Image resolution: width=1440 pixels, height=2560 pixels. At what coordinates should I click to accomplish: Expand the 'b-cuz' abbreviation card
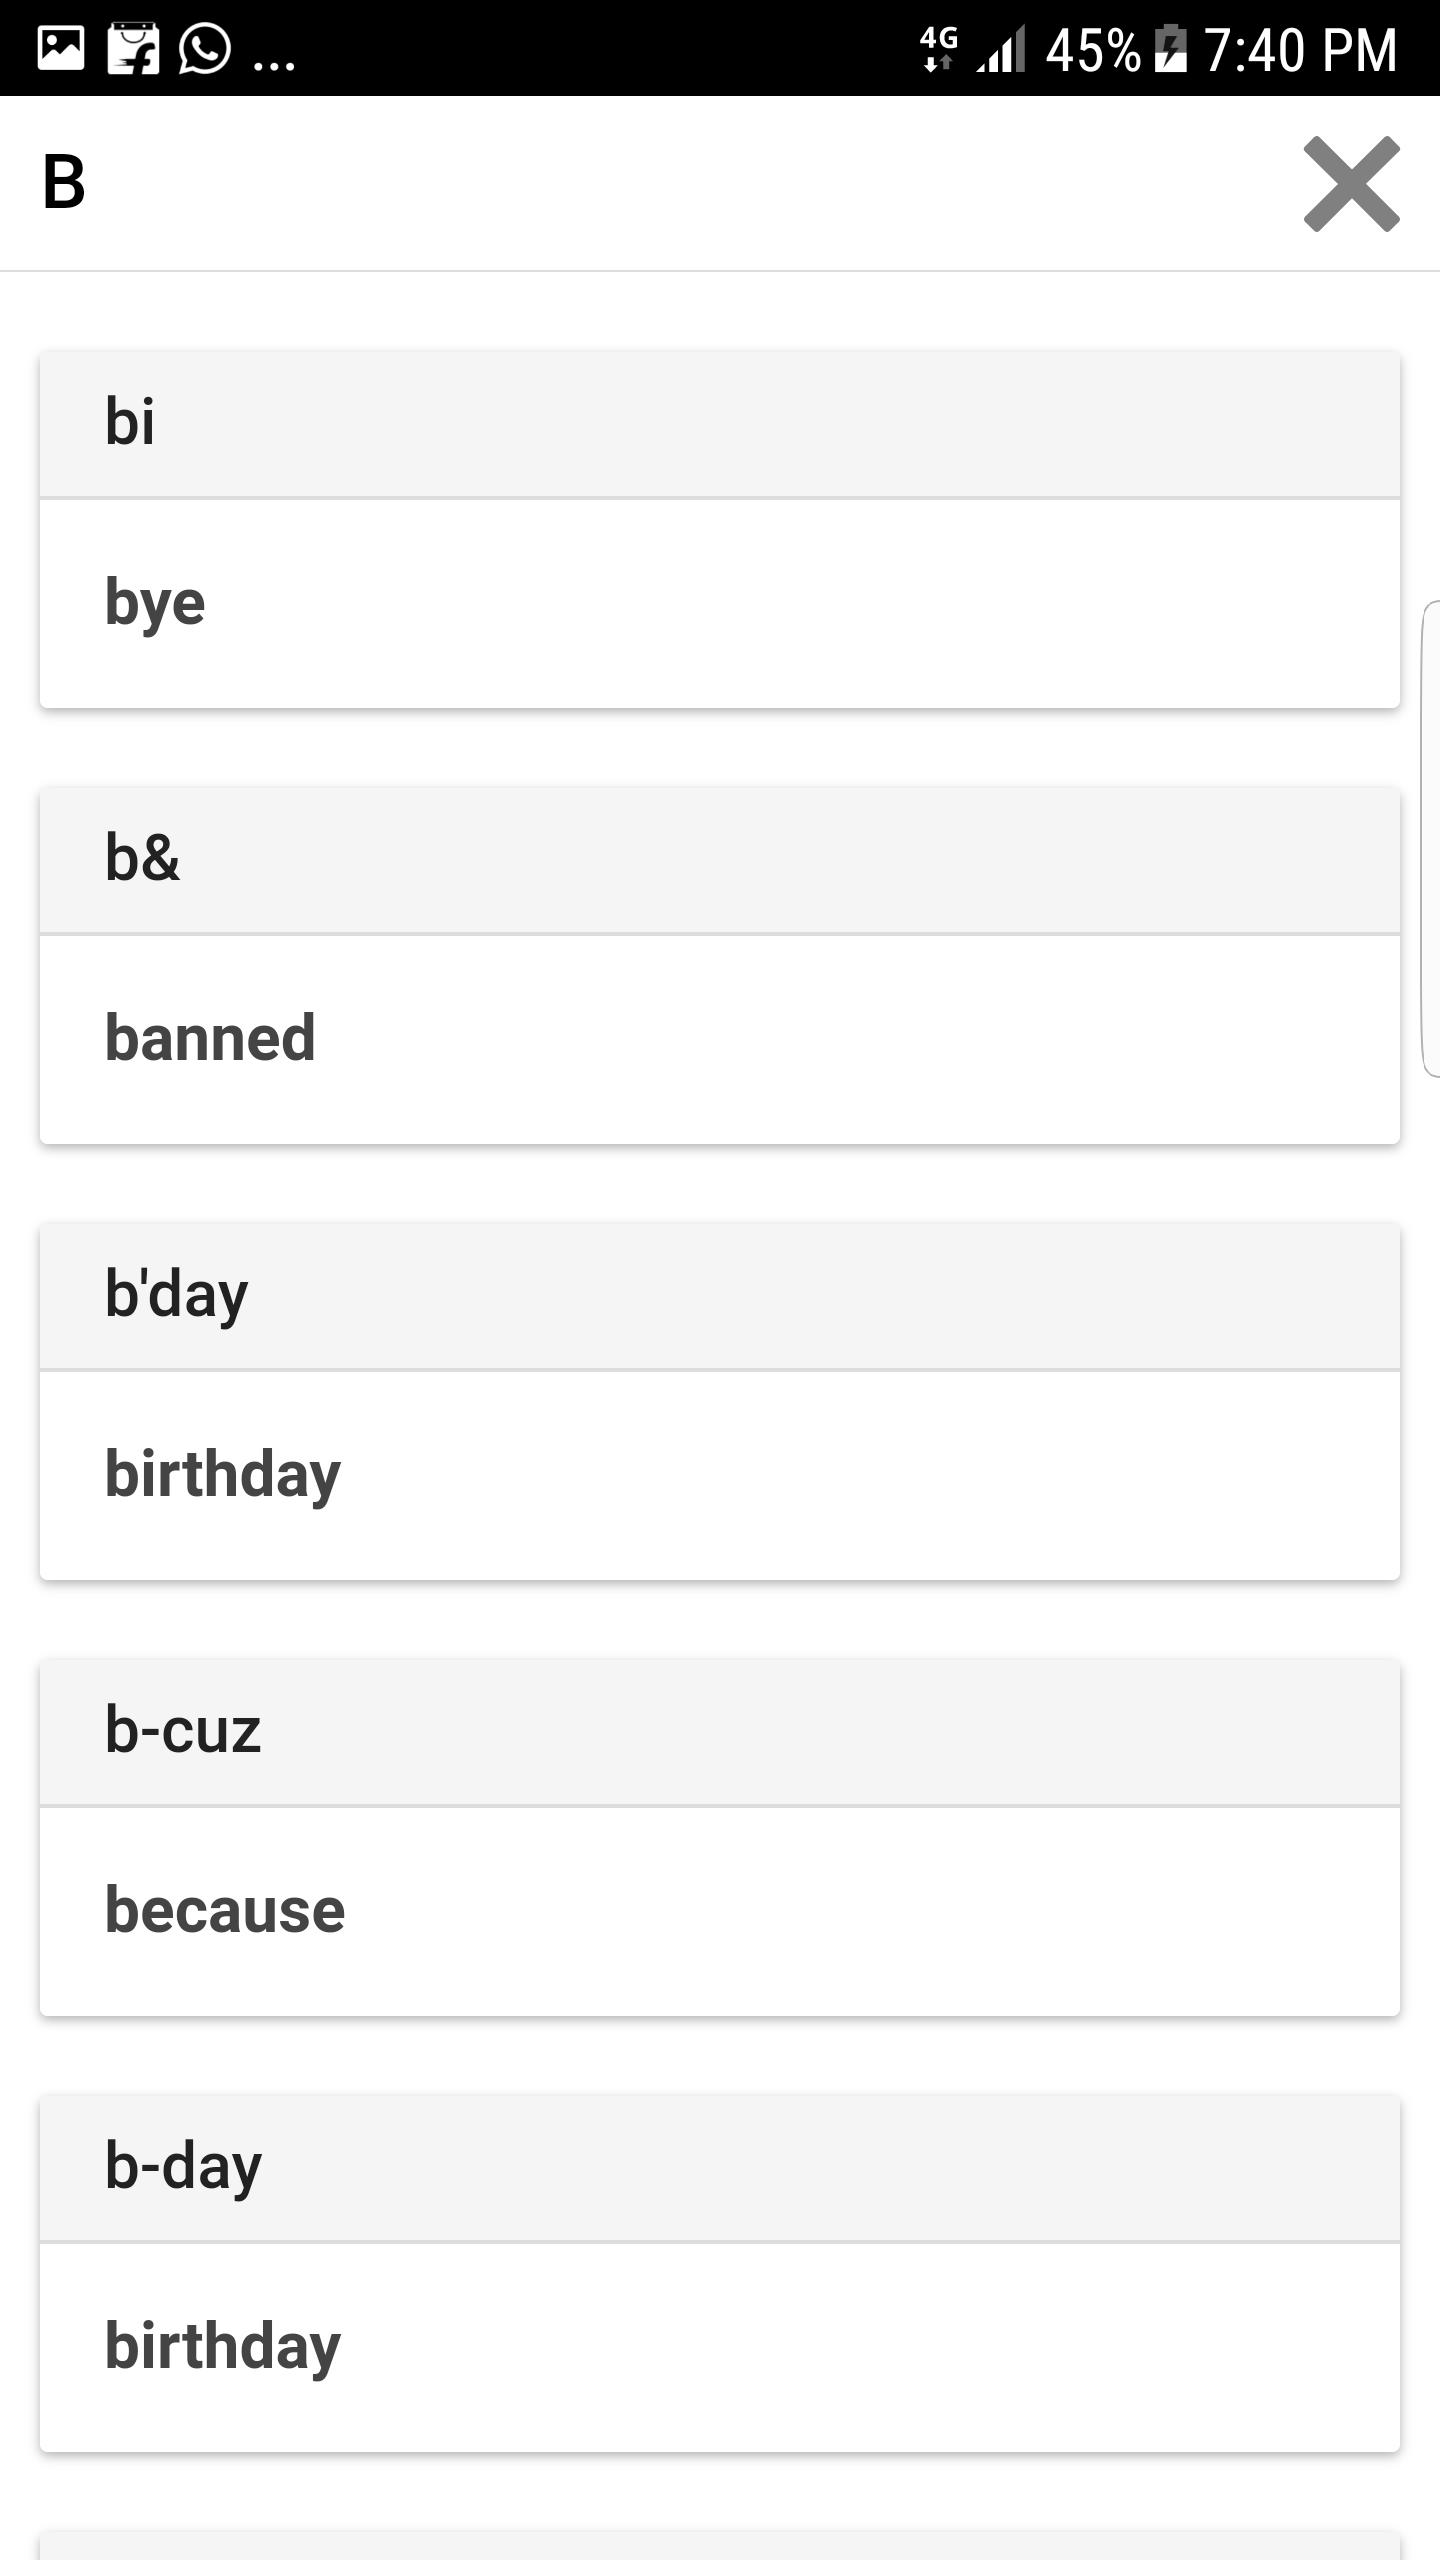(x=720, y=1730)
